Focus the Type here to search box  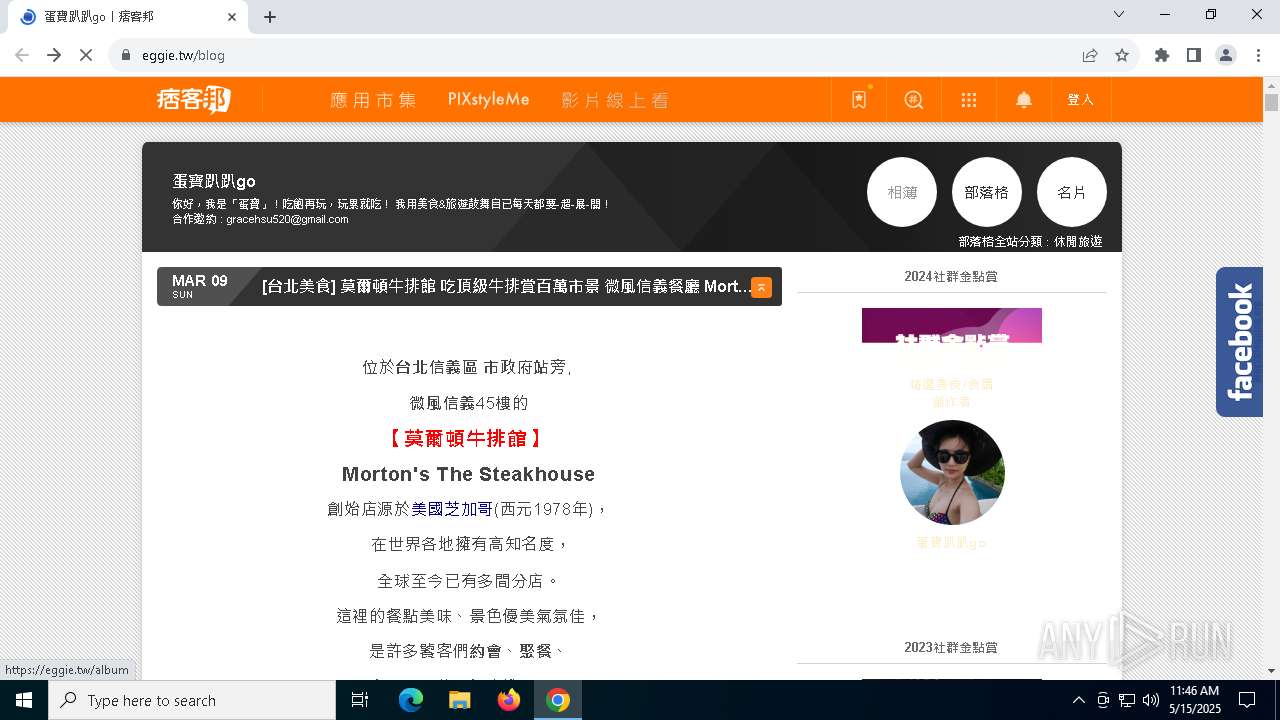[192, 700]
